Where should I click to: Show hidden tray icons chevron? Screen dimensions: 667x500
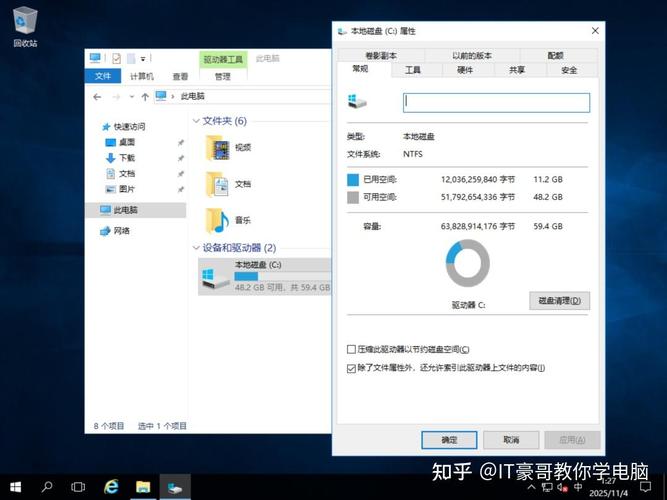tap(531, 487)
